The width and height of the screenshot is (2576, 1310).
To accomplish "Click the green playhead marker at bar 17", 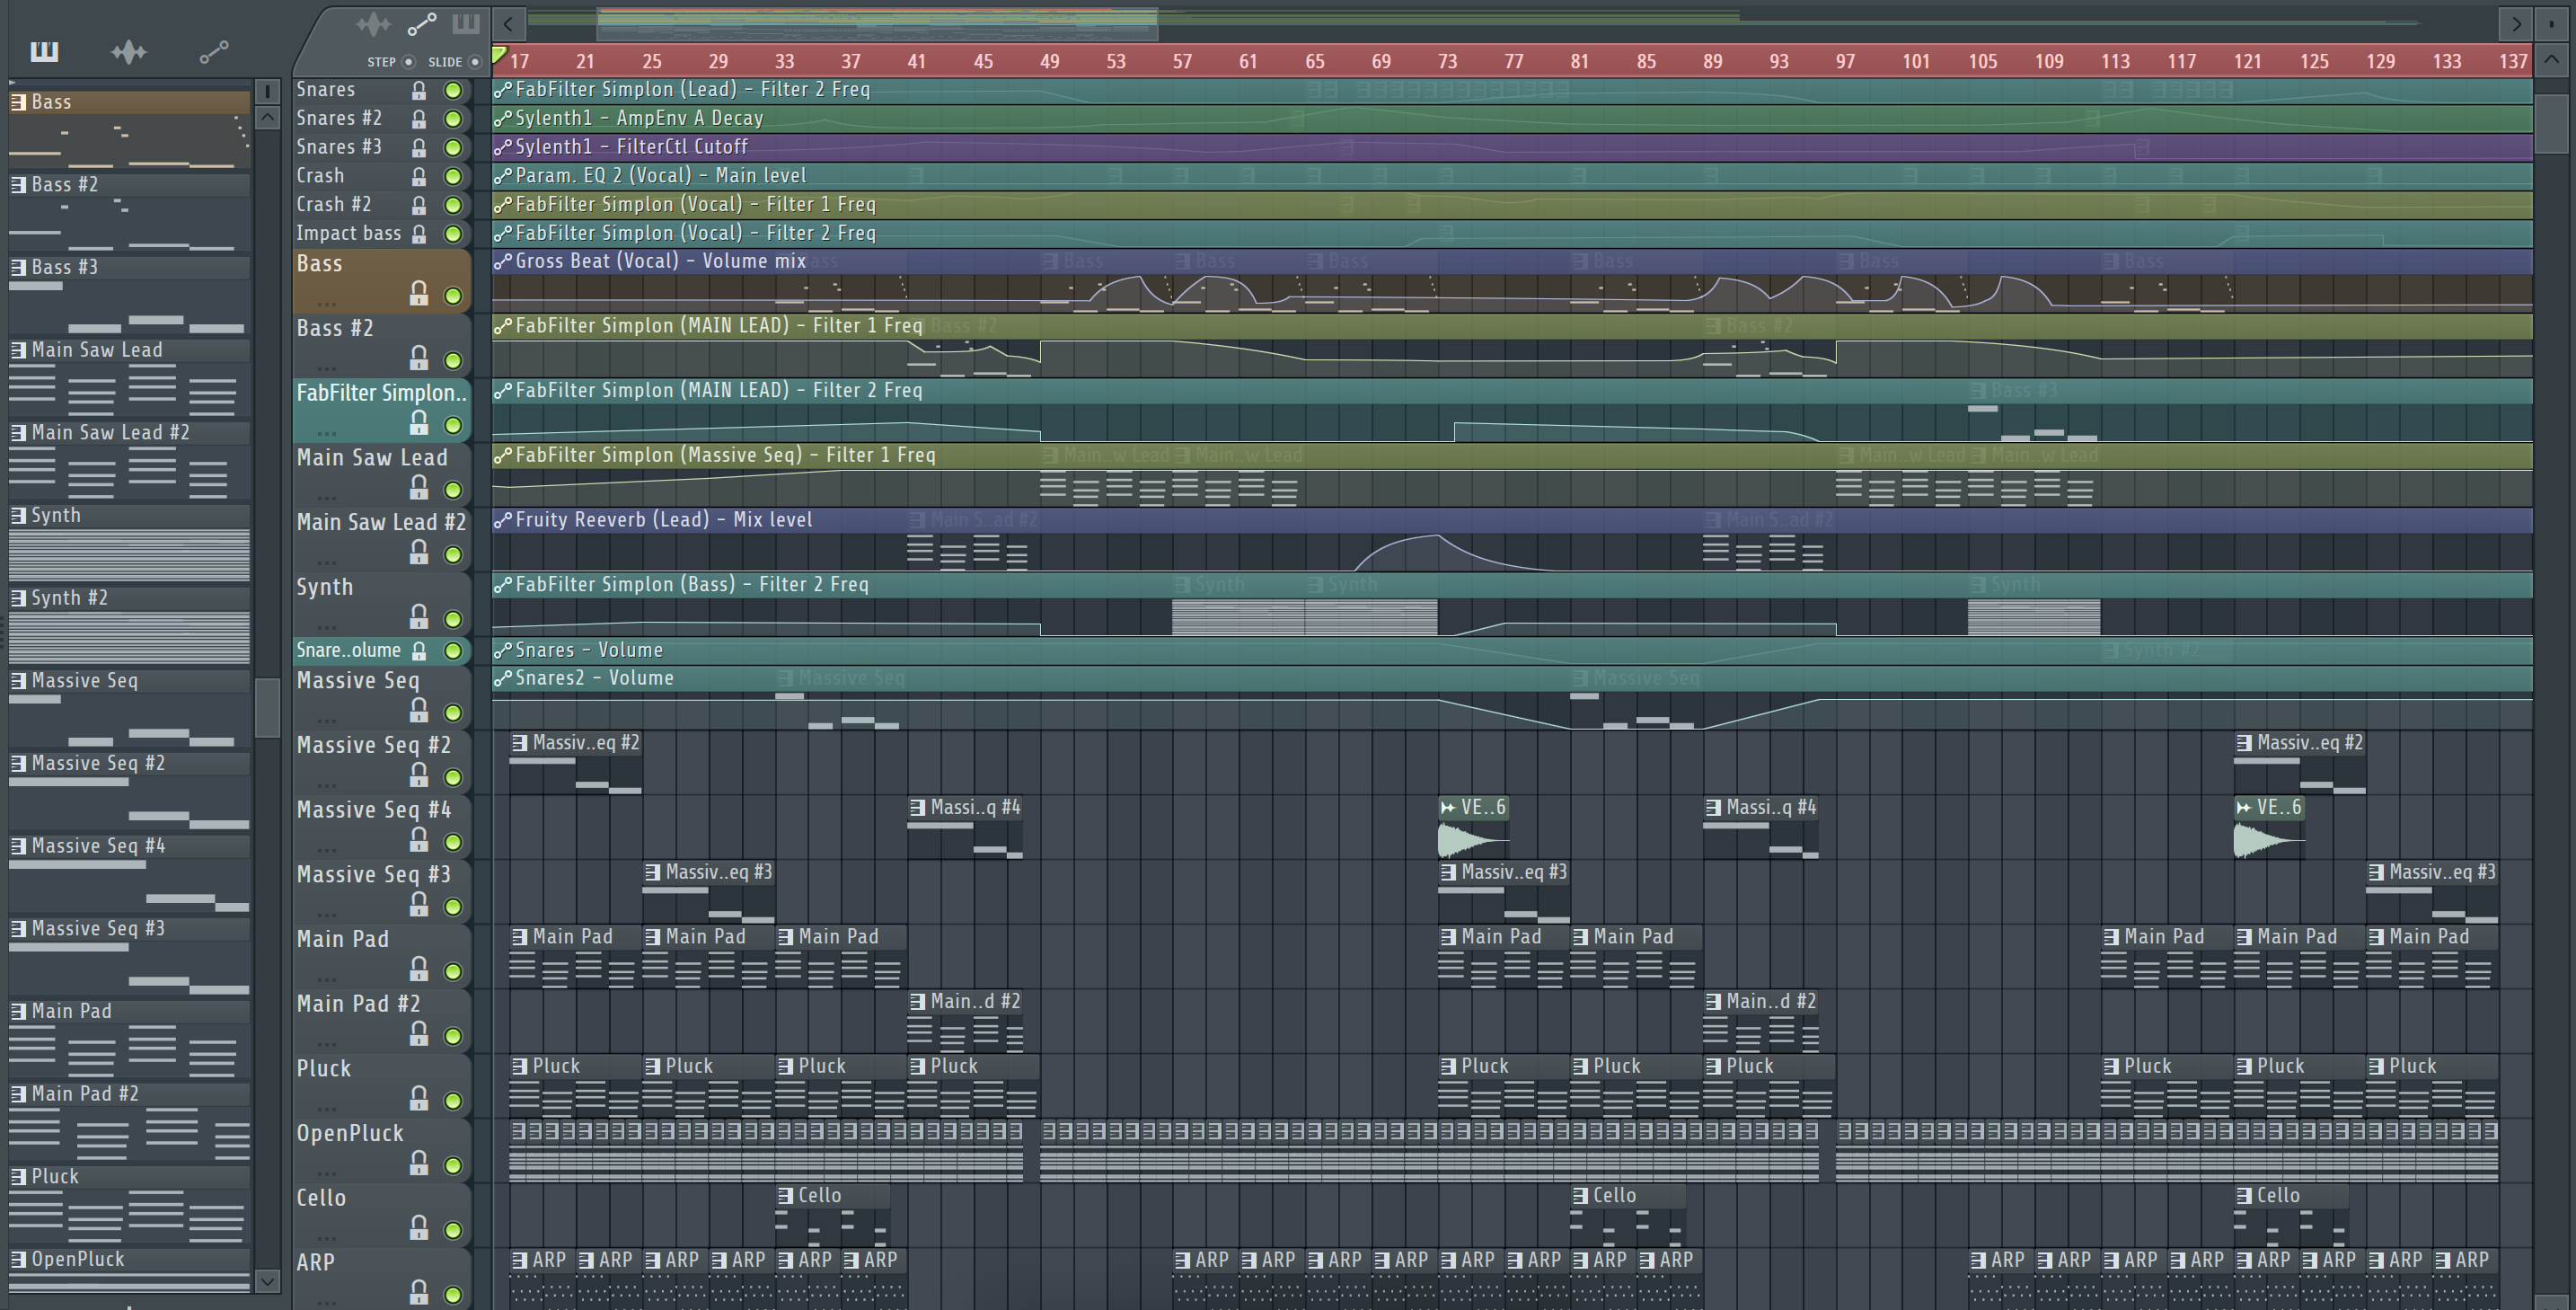I will (499, 55).
